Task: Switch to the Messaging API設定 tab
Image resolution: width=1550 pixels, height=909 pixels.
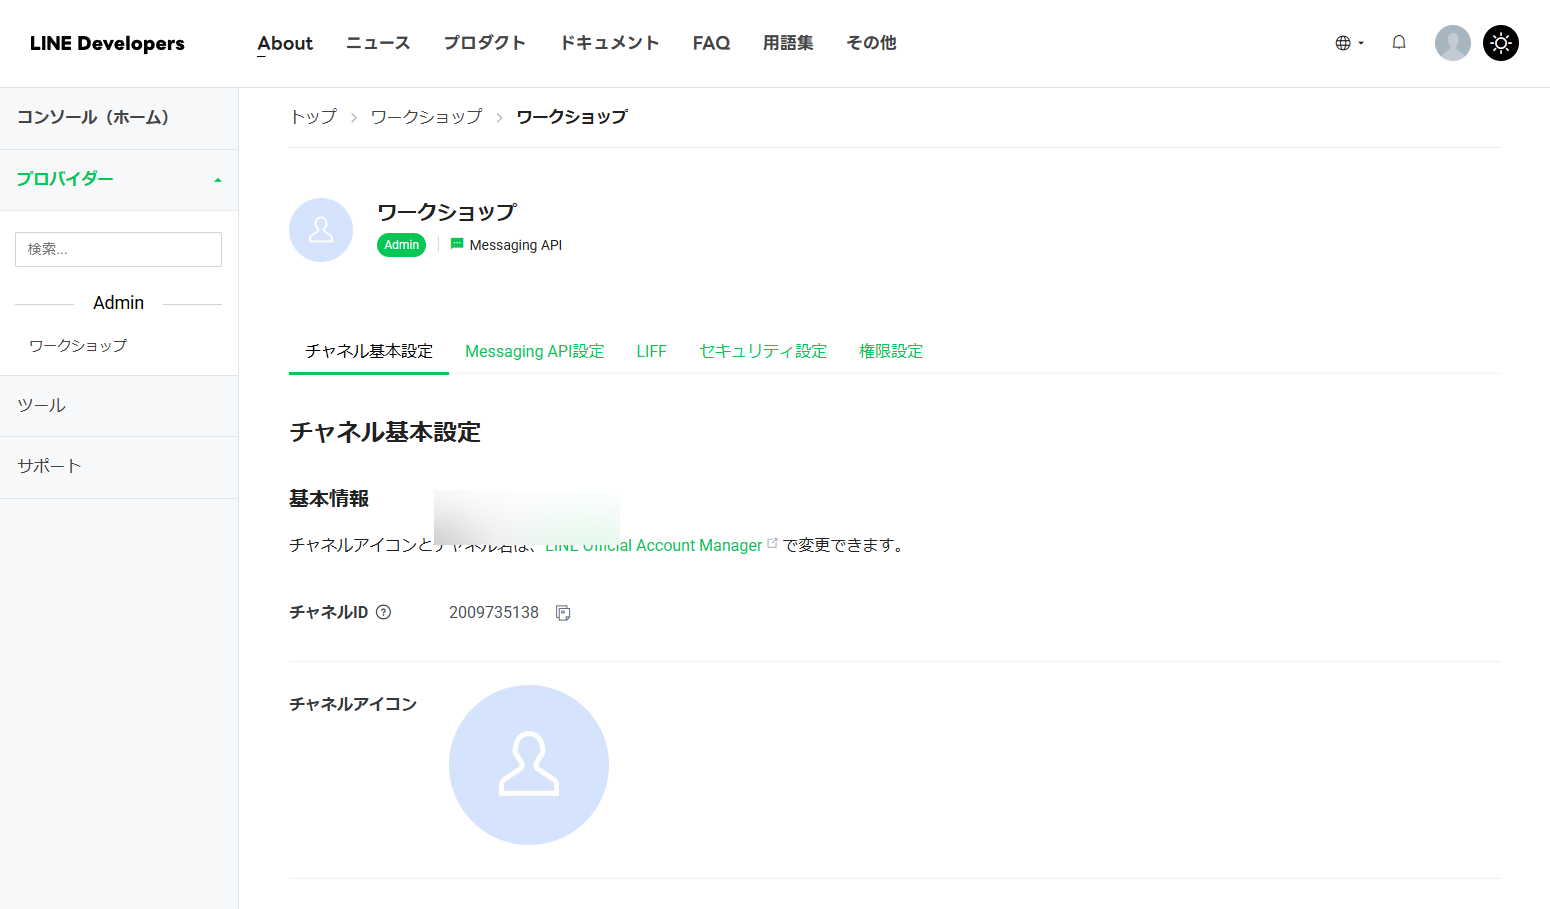Action: 534,351
